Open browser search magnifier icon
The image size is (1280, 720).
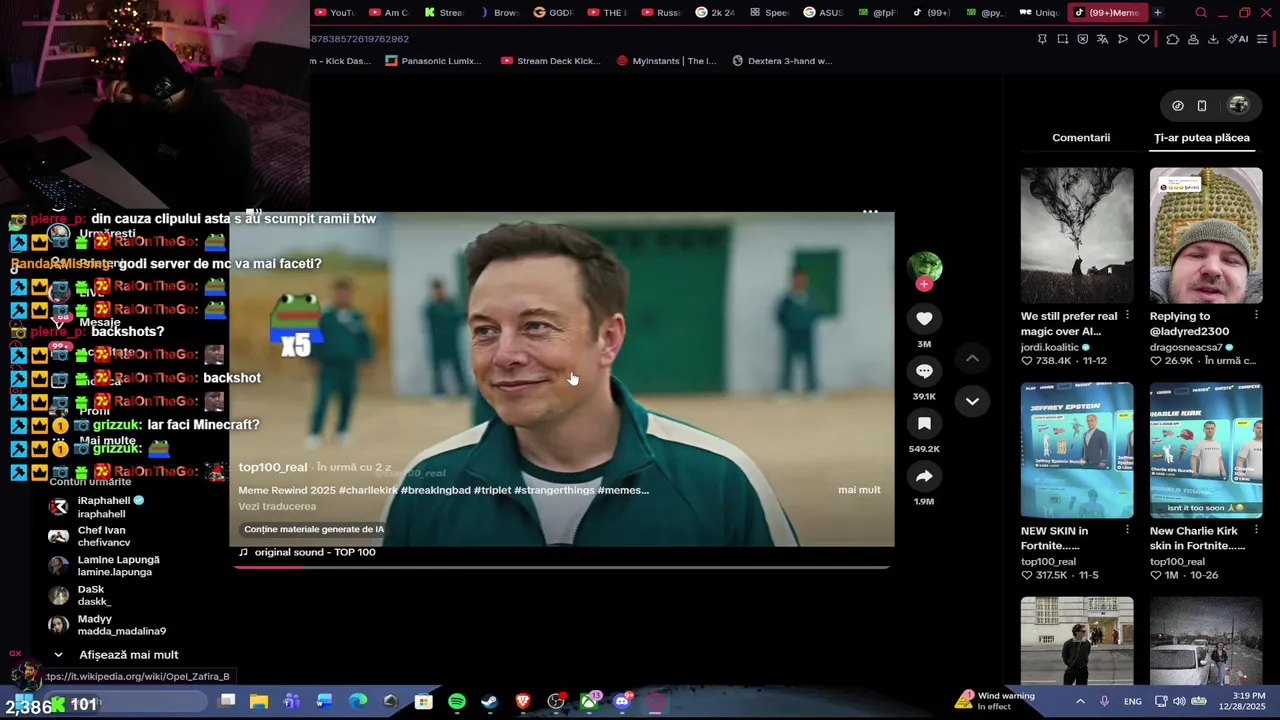pos(1201,13)
